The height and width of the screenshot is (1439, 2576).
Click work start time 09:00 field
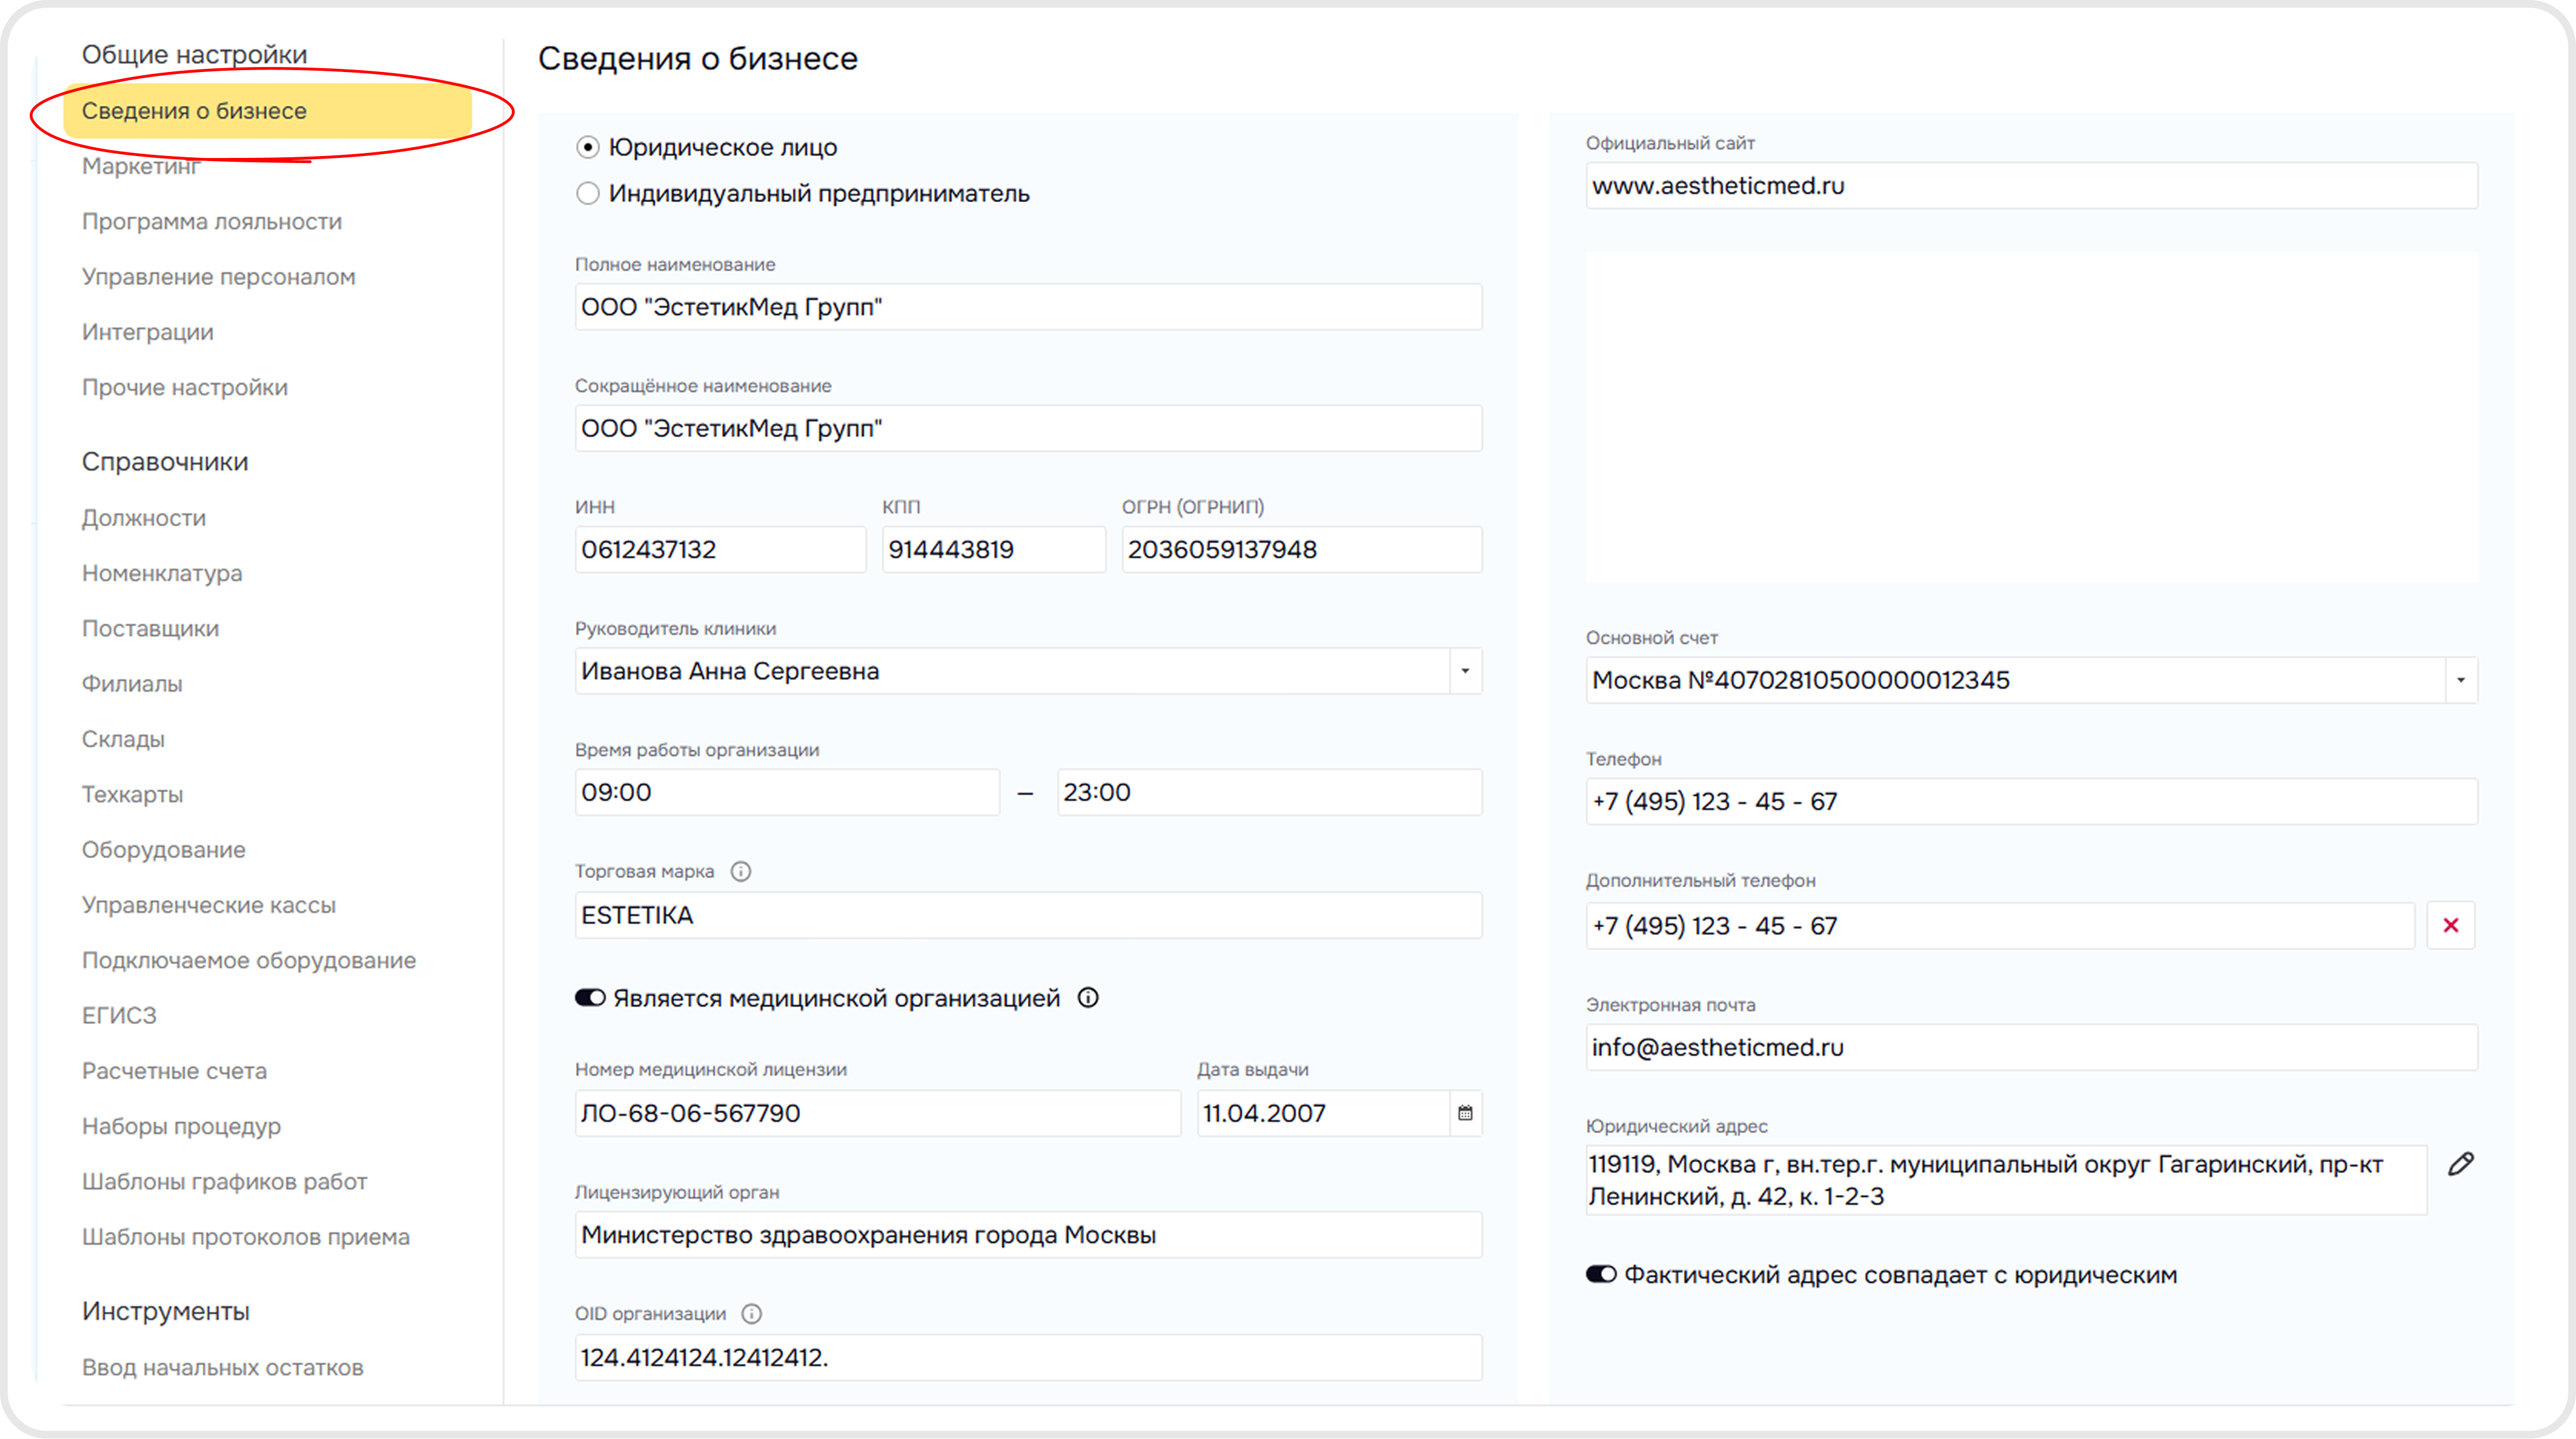click(787, 792)
